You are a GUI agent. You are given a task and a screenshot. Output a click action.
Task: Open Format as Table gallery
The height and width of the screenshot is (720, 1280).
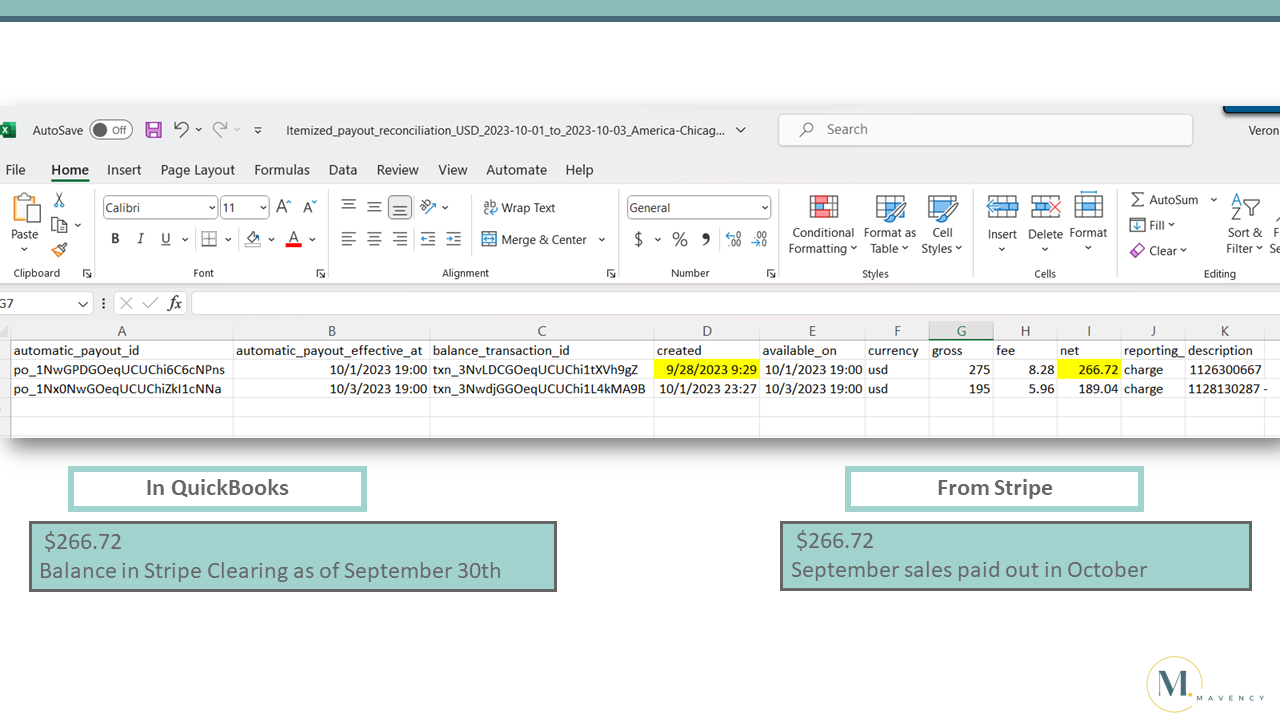(x=890, y=225)
